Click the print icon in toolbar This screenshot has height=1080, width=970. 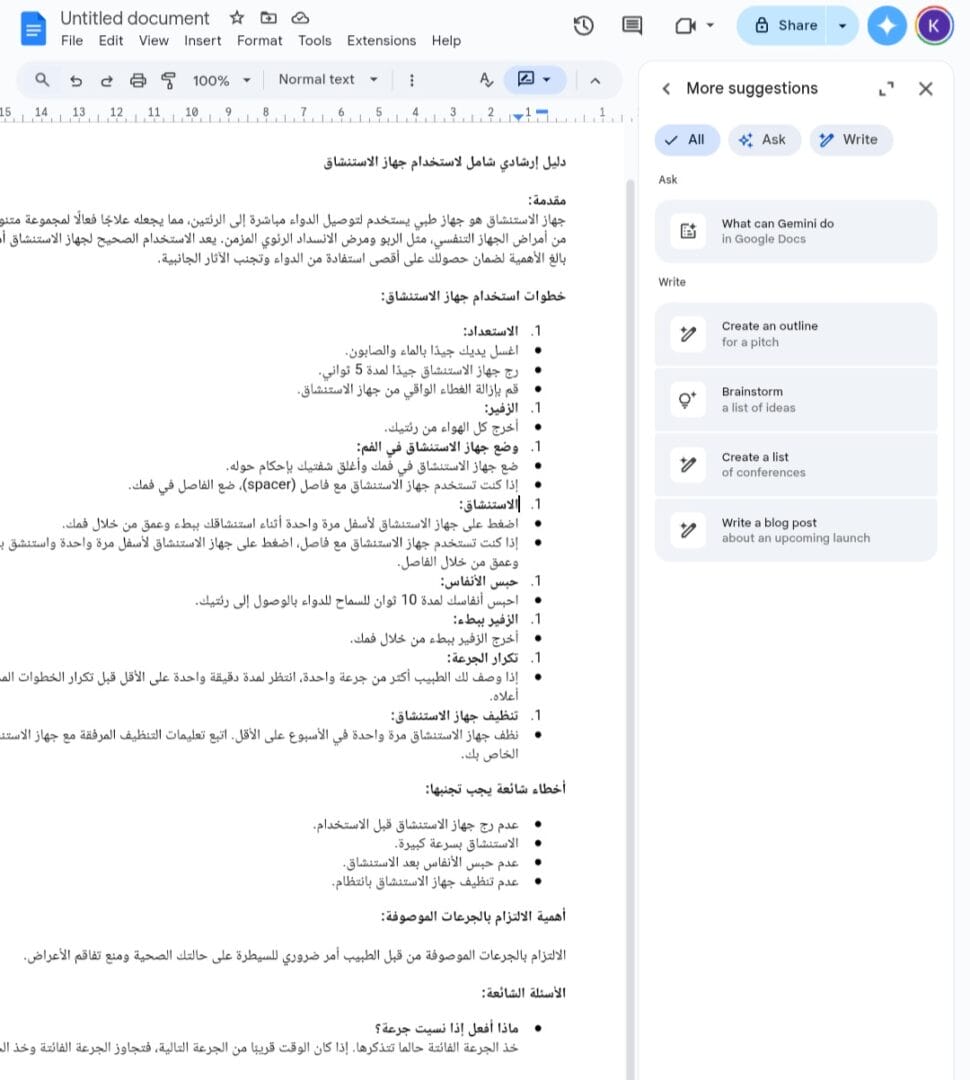pyautogui.click(x=138, y=80)
